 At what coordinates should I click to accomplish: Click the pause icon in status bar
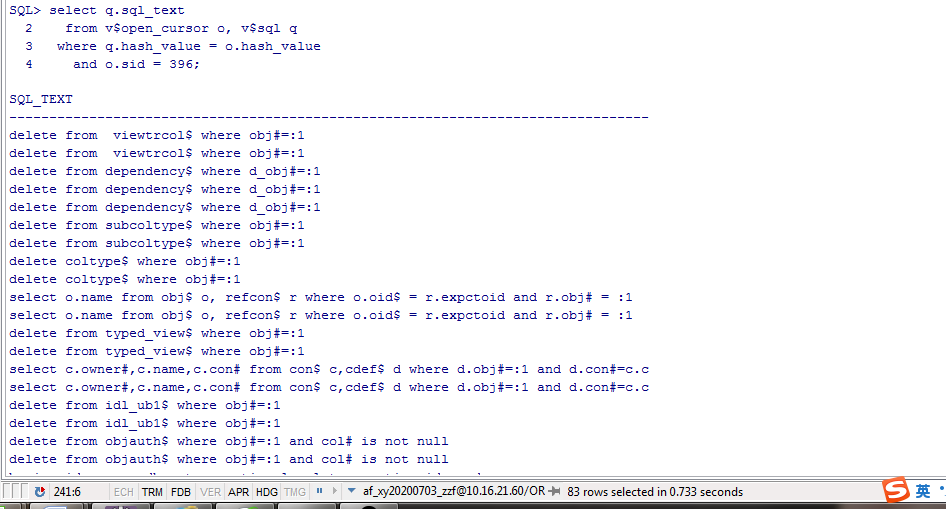pyautogui.click(x=319, y=492)
